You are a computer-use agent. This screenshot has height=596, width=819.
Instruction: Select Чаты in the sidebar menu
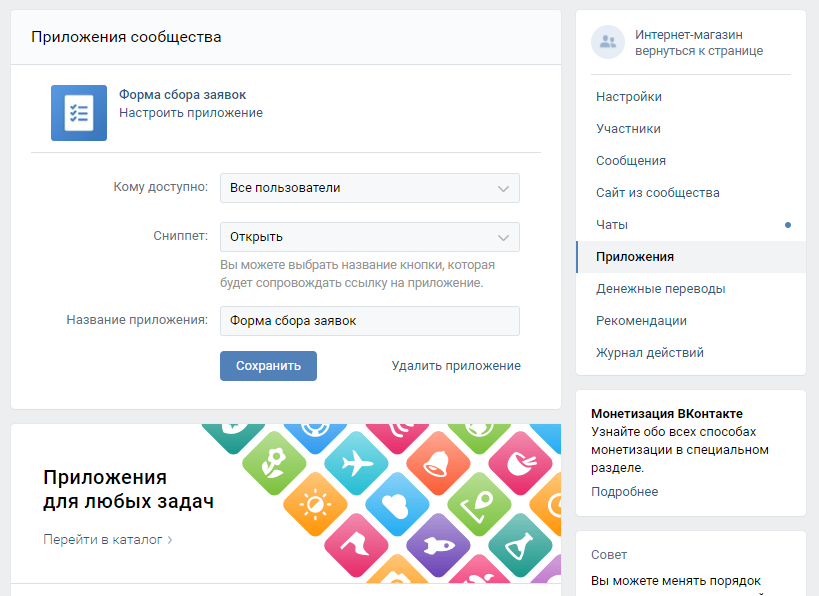pyautogui.click(x=612, y=225)
